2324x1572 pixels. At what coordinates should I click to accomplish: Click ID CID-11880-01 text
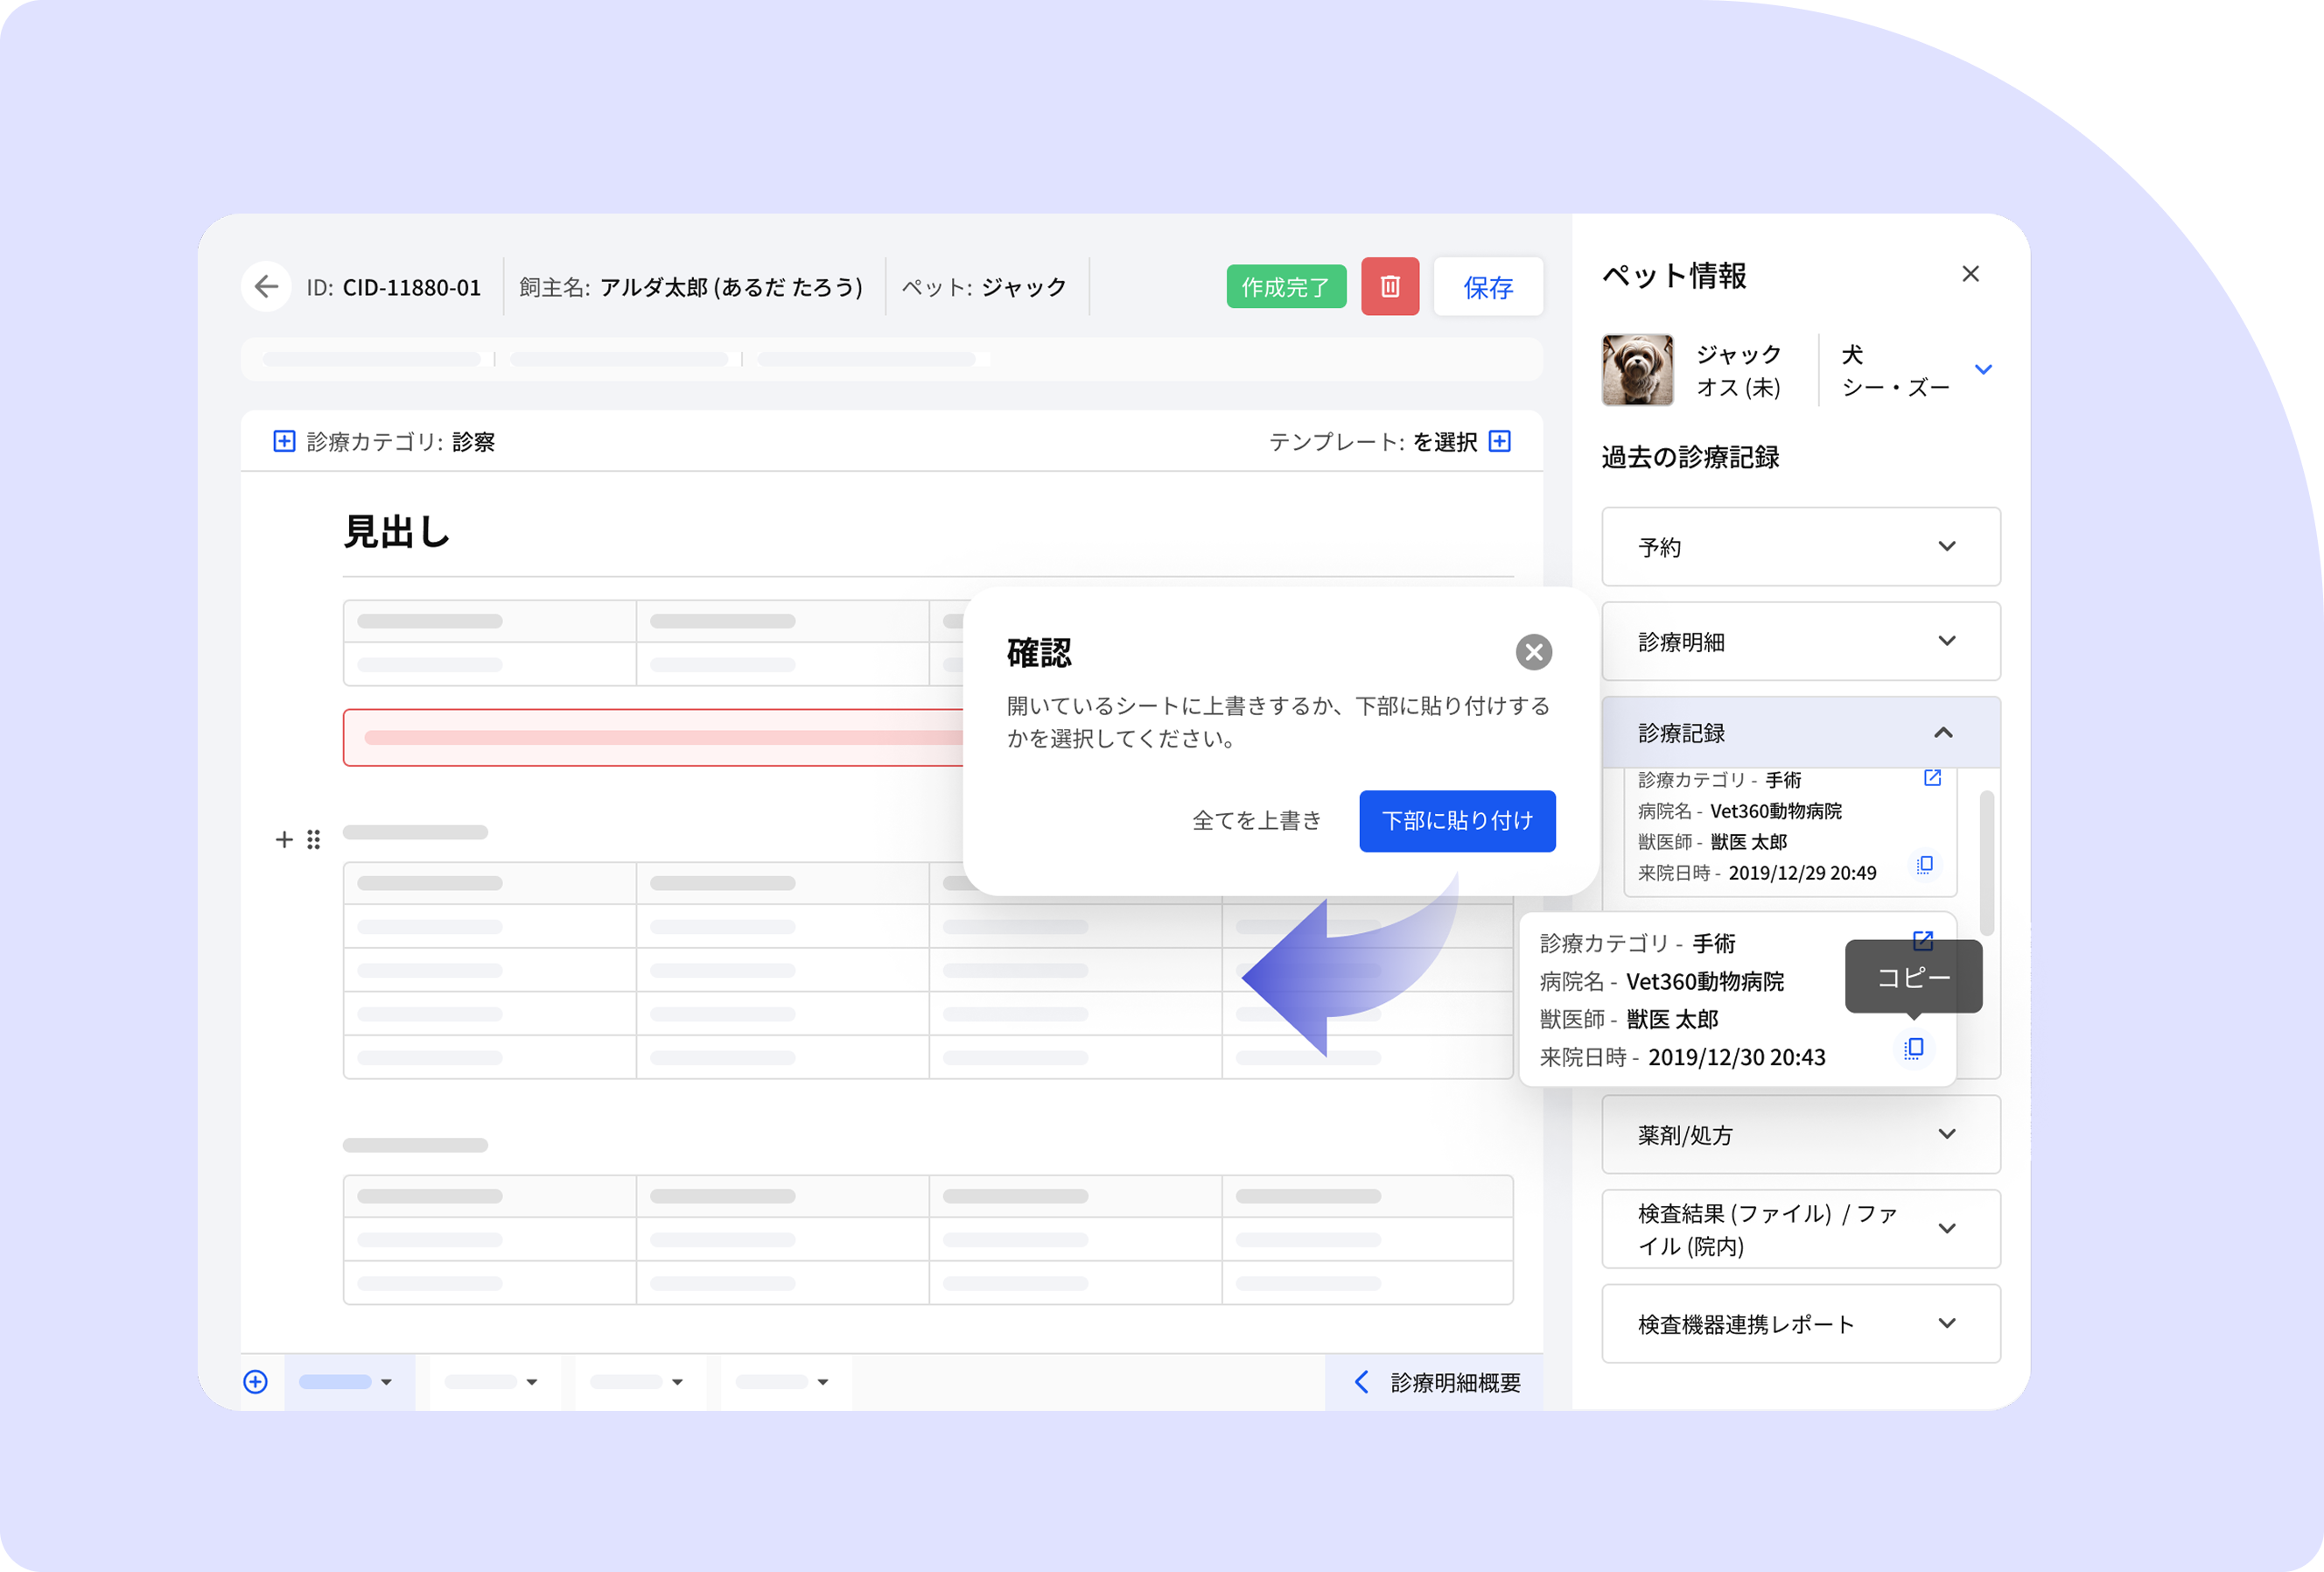click(x=393, y=288)
